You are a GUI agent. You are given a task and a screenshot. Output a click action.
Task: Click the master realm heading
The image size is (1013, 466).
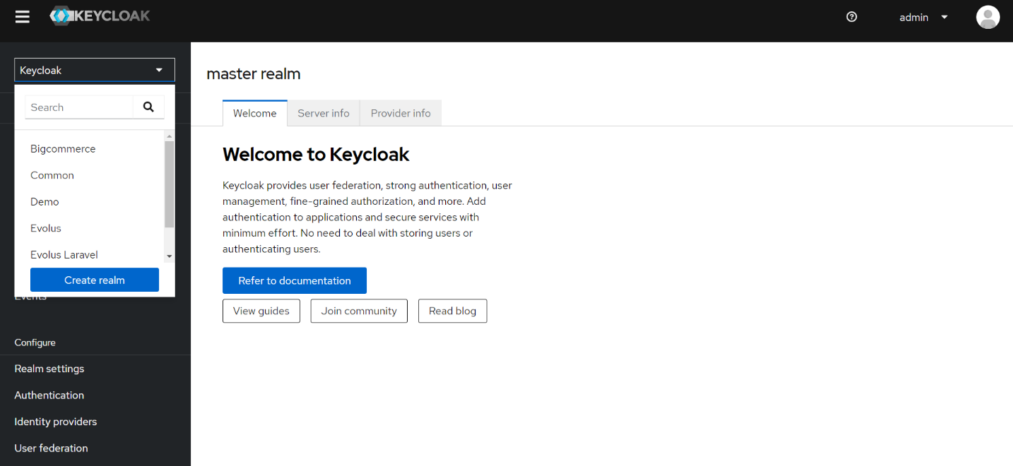point(253,74)
